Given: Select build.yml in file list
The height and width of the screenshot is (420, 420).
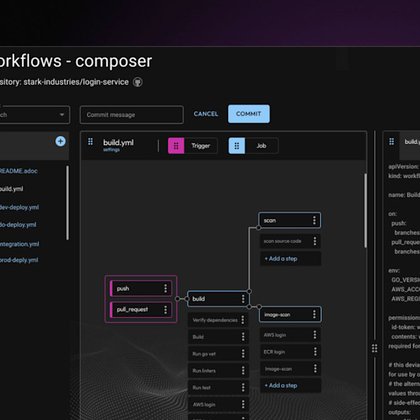Looking at the screenshot, I should (x=12, y=189).
